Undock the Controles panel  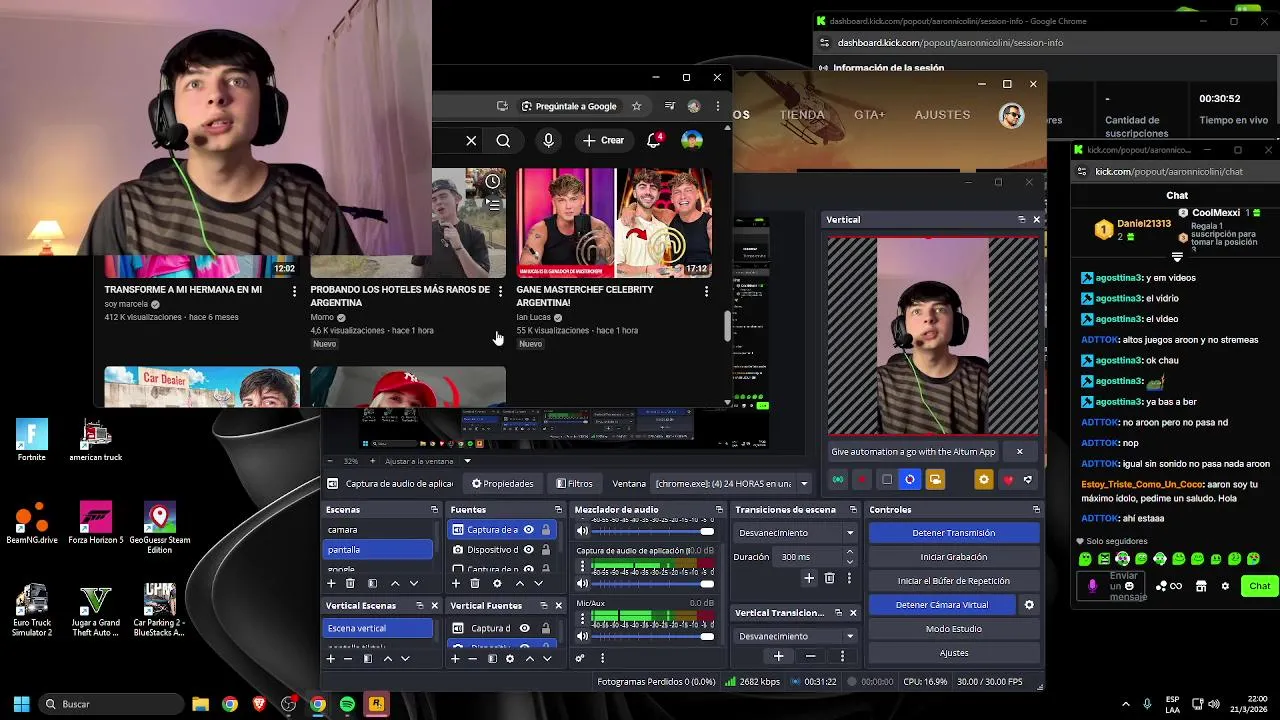pyautogui.click(x=1036, y=510)
